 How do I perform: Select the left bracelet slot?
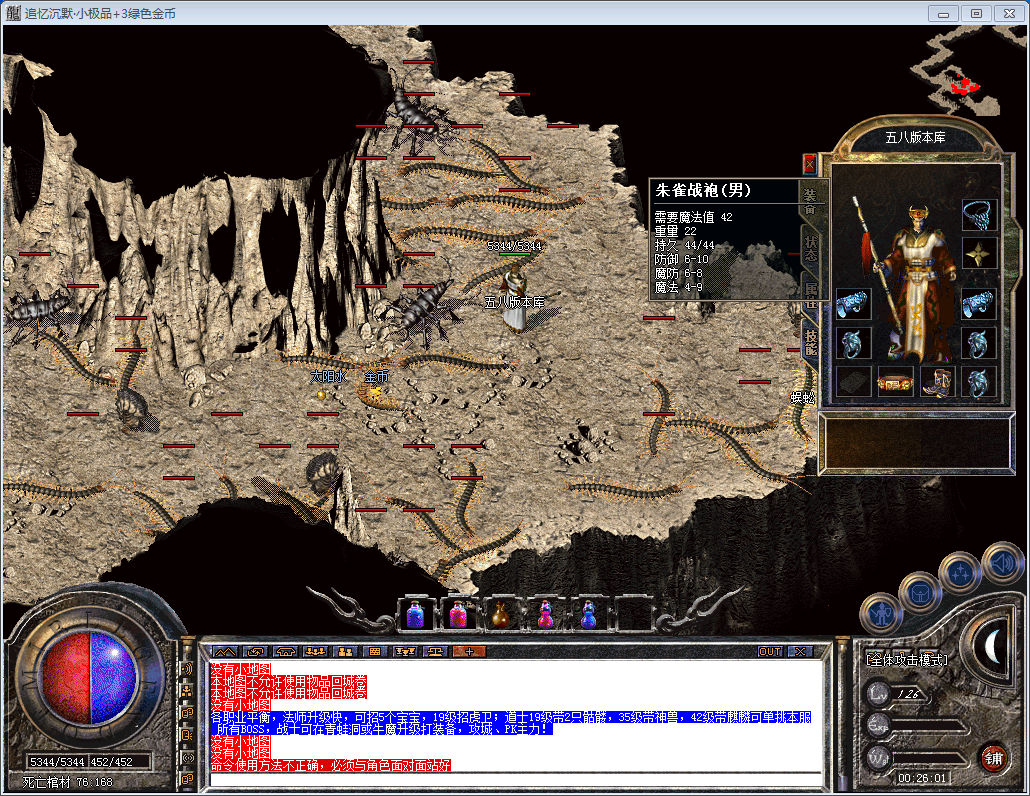853,304
